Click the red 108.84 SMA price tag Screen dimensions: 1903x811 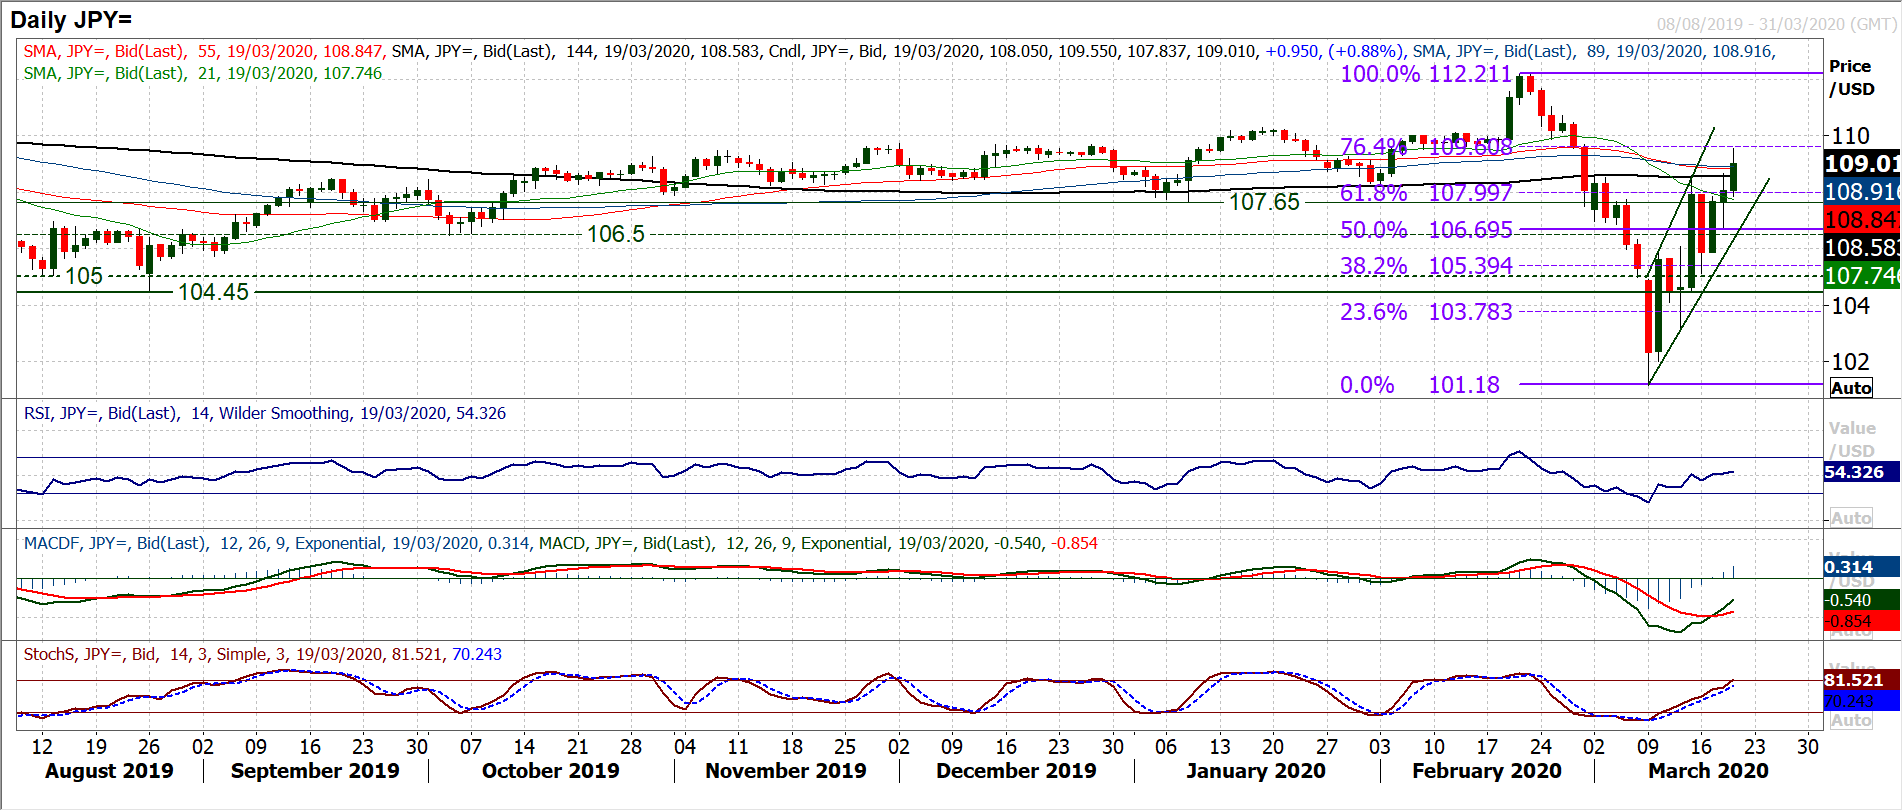1862,220
